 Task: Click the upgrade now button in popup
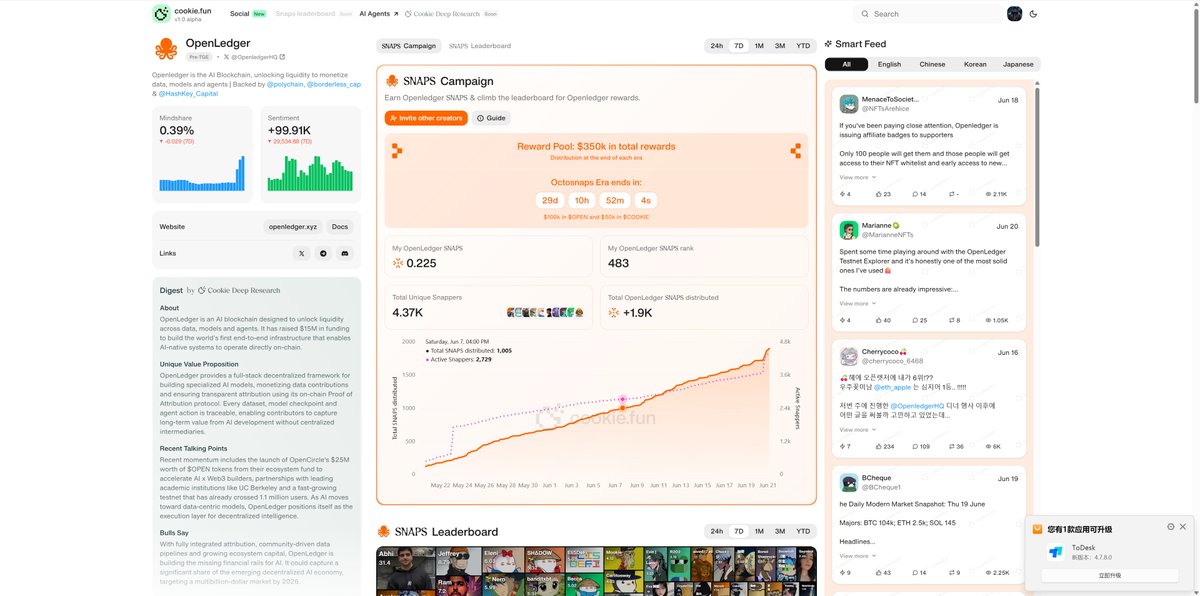pyautogui.click(x=1111, y=576)
